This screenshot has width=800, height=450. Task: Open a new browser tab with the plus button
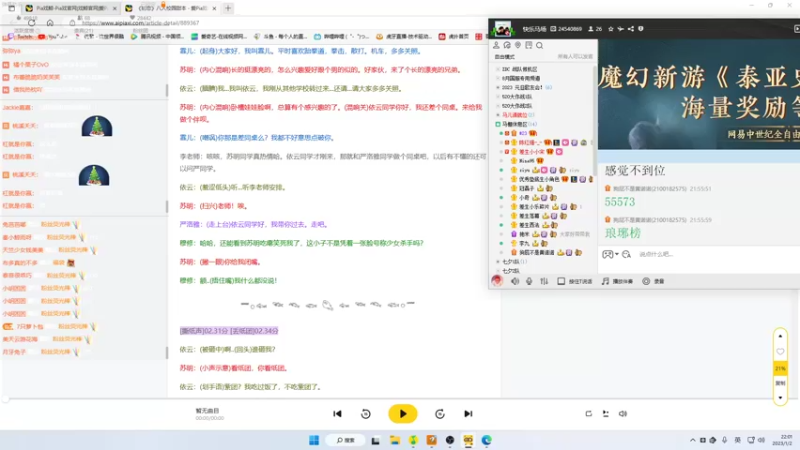tap(228, 8)
